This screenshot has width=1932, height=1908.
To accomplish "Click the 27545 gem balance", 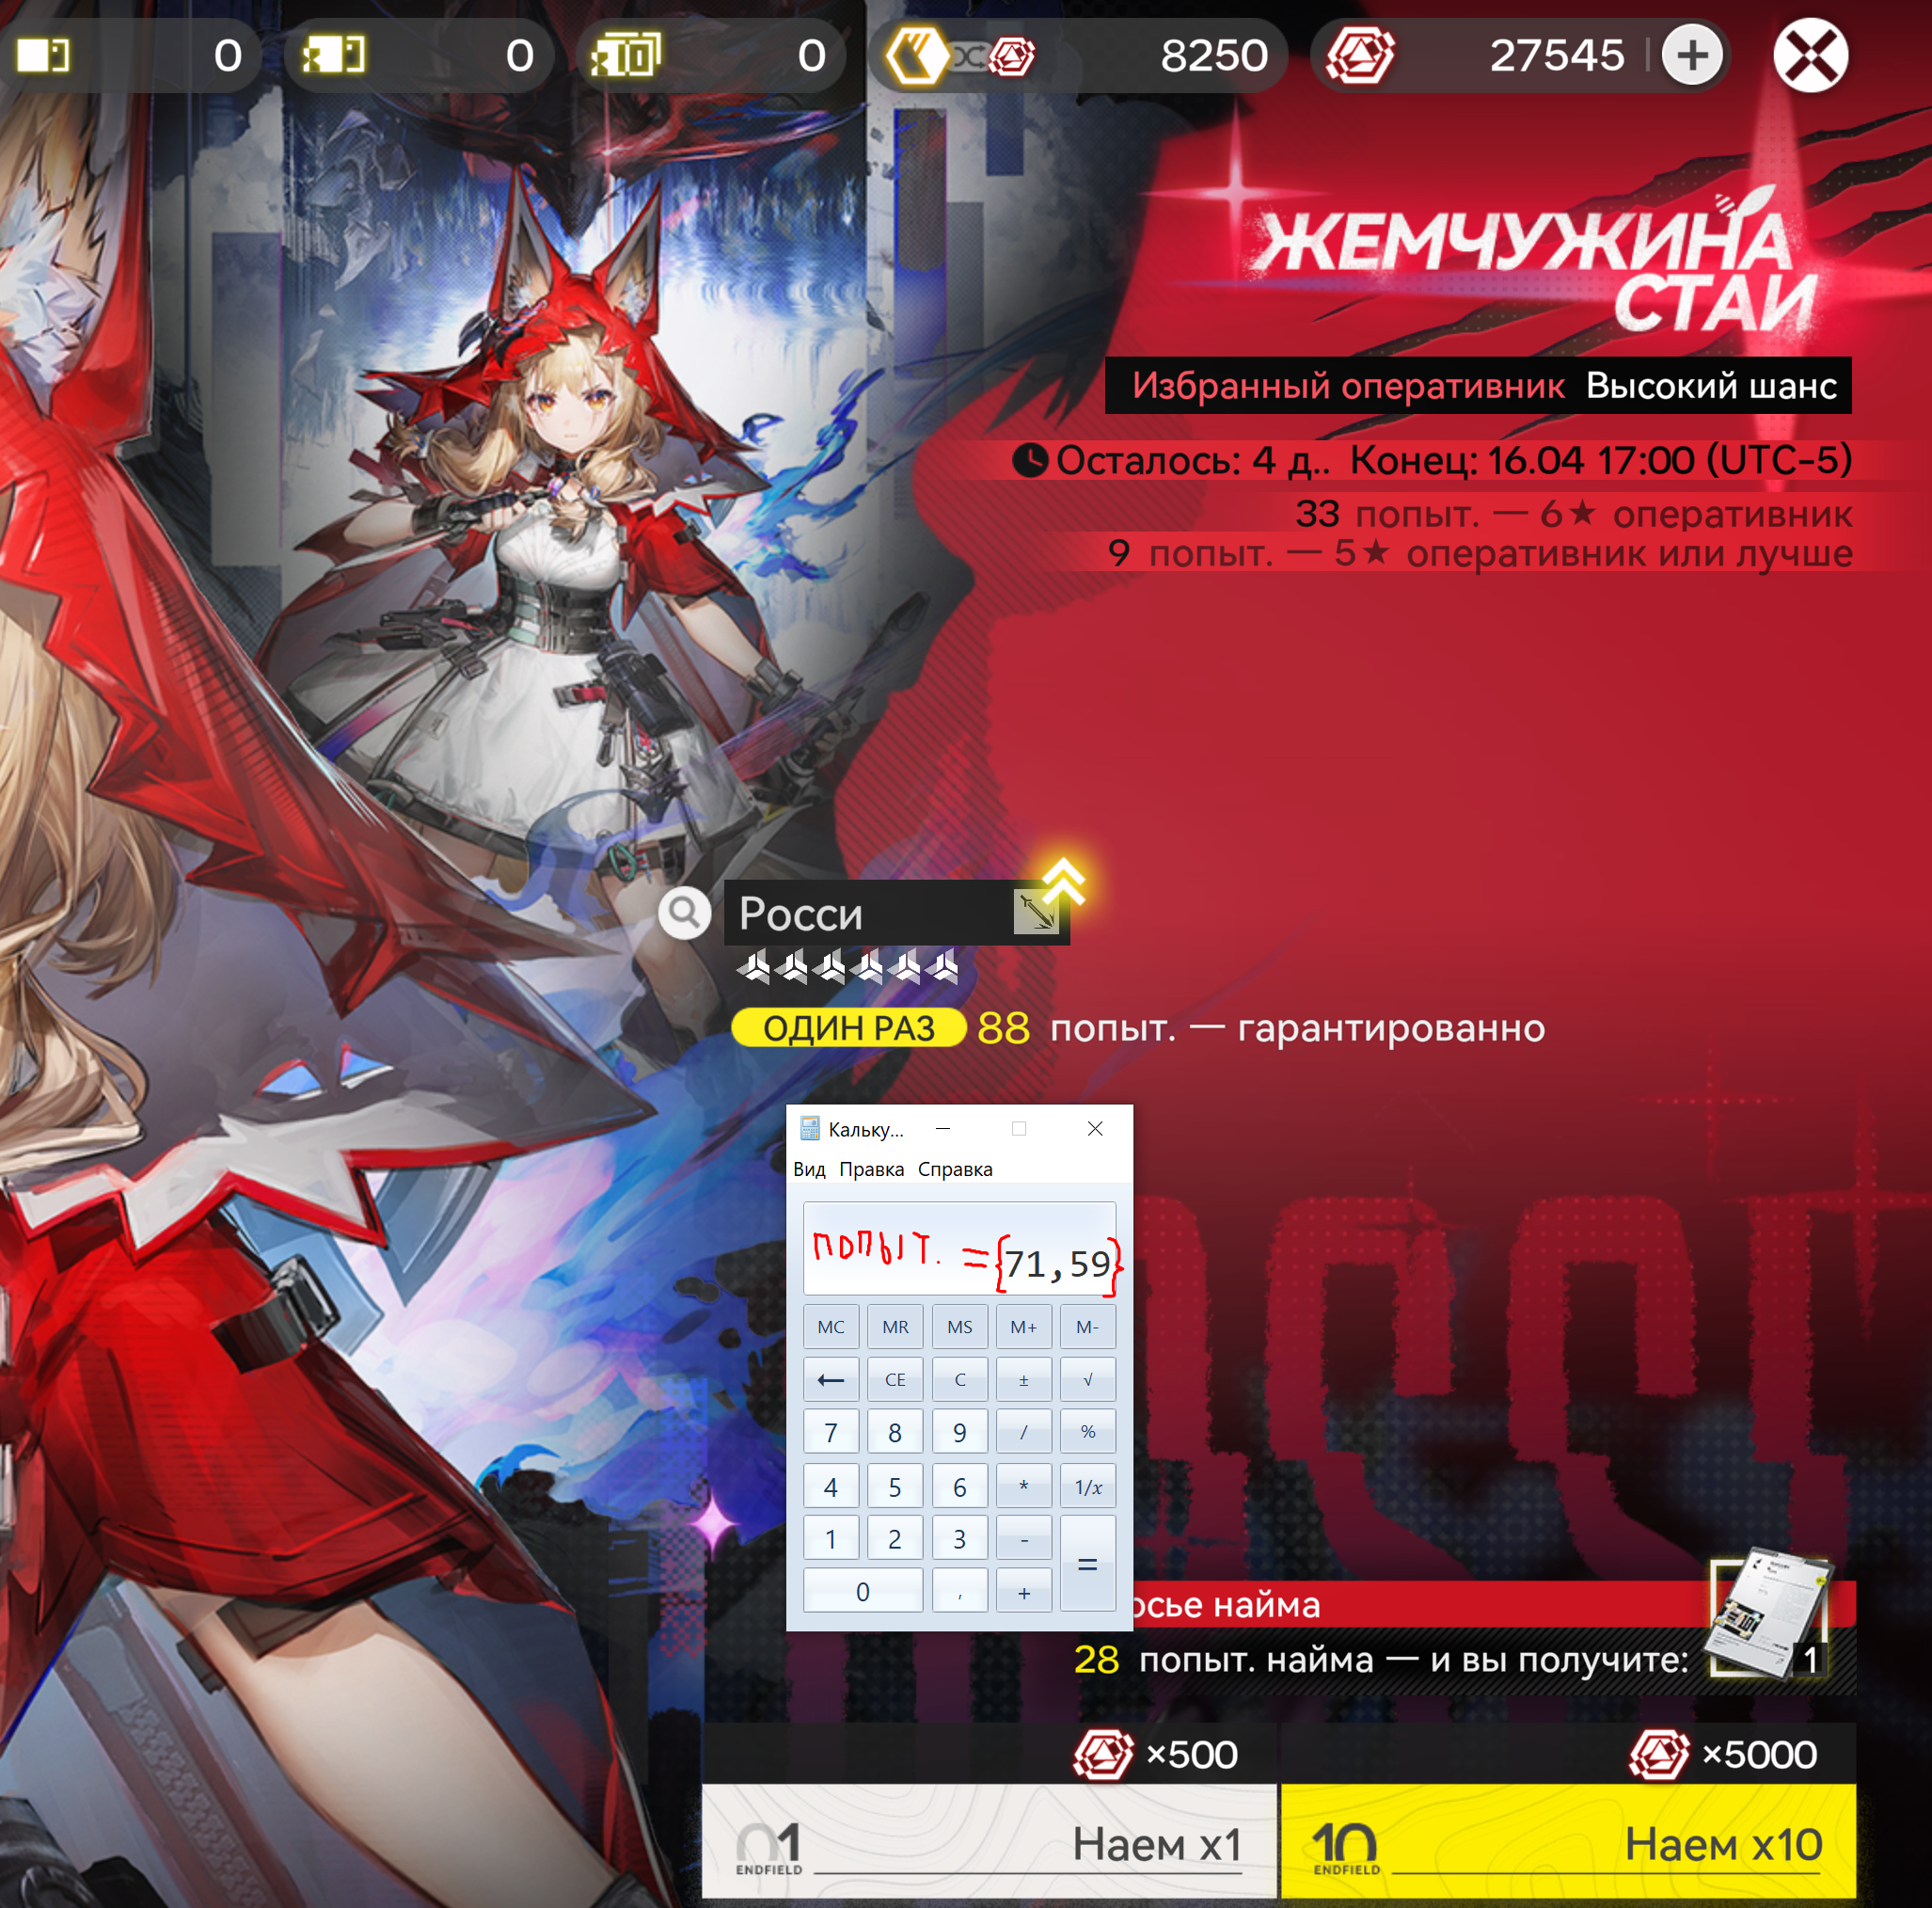I will click(x=1557, y=56).
